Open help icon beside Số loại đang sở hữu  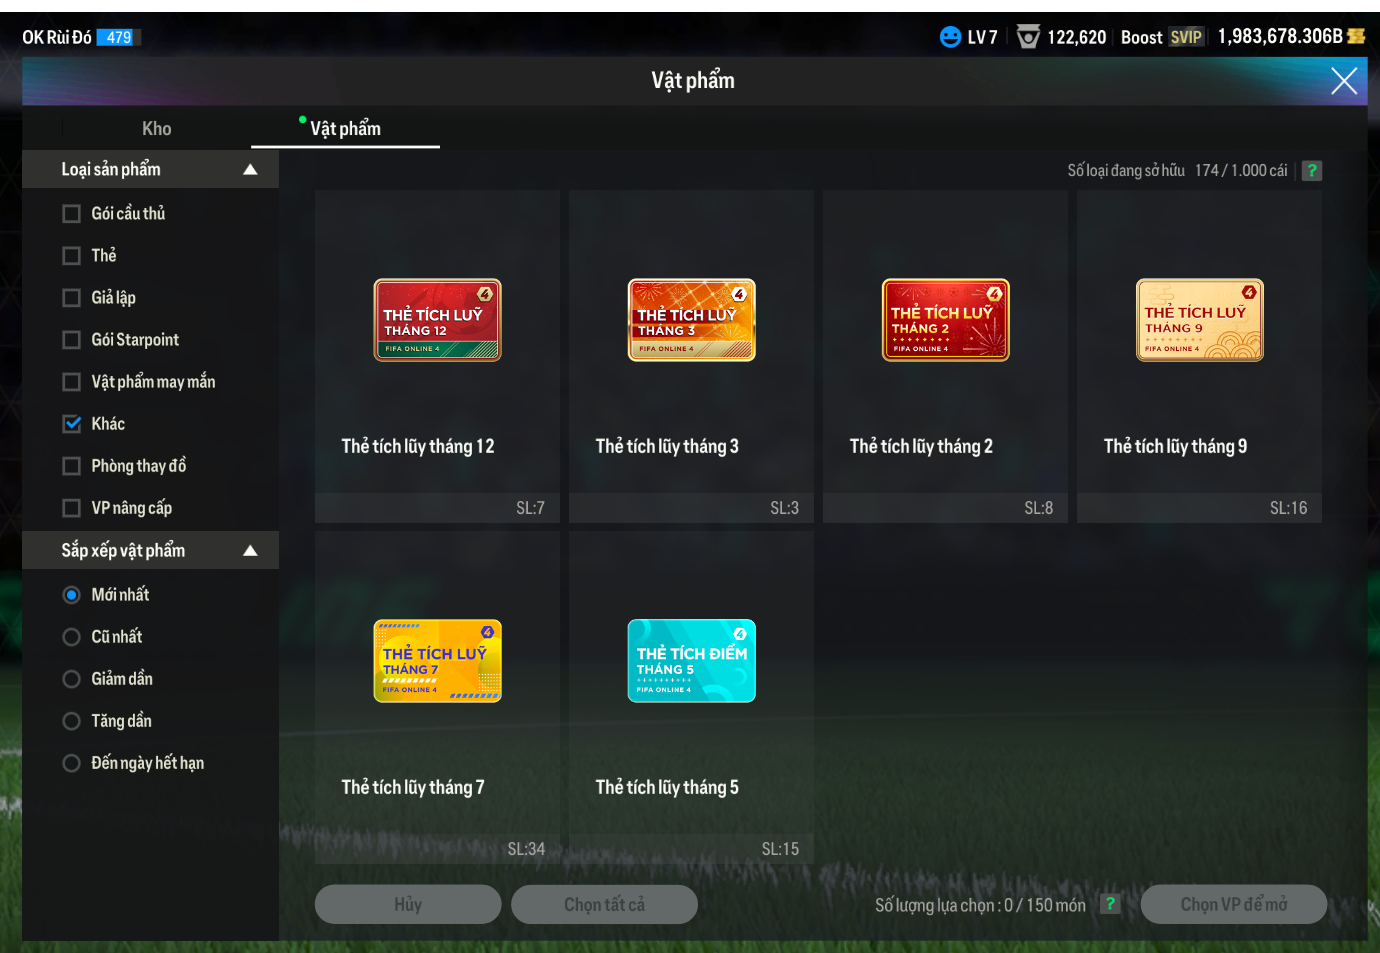tap(1312, 171)
